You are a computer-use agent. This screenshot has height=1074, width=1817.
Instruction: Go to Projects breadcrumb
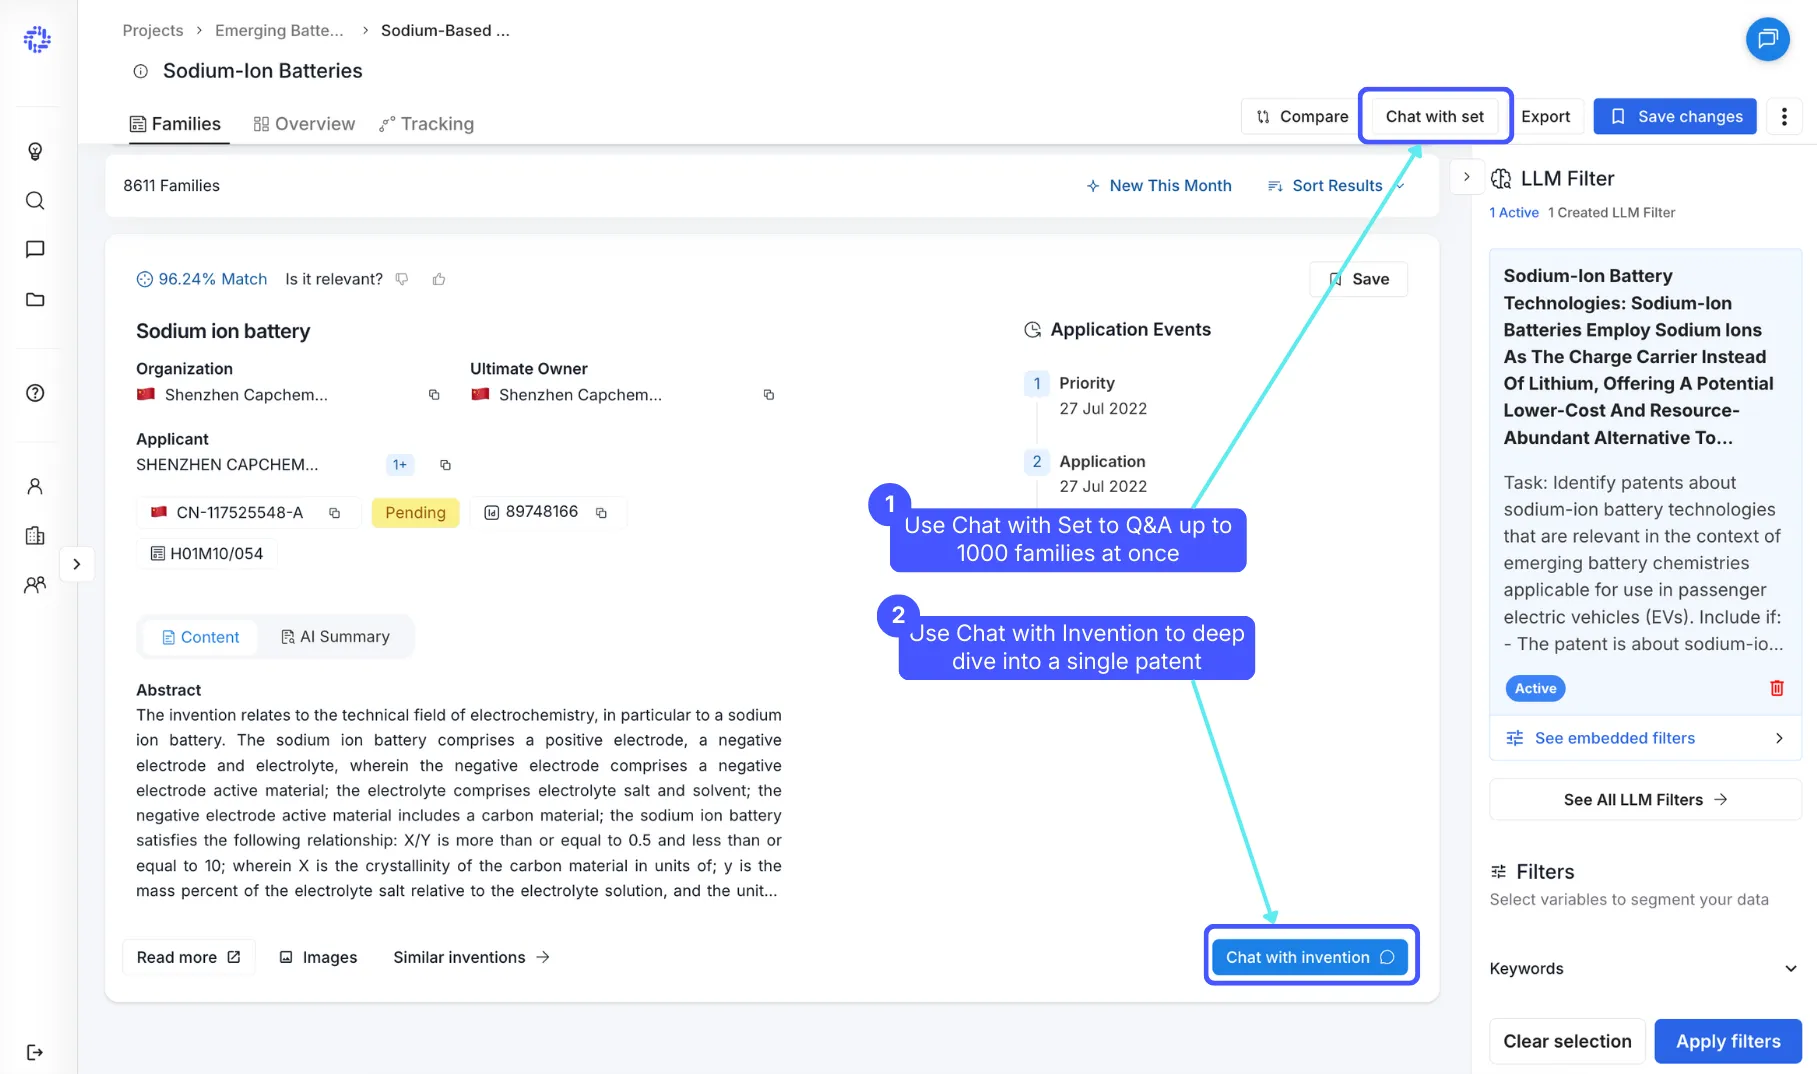[x=153, y=31]
